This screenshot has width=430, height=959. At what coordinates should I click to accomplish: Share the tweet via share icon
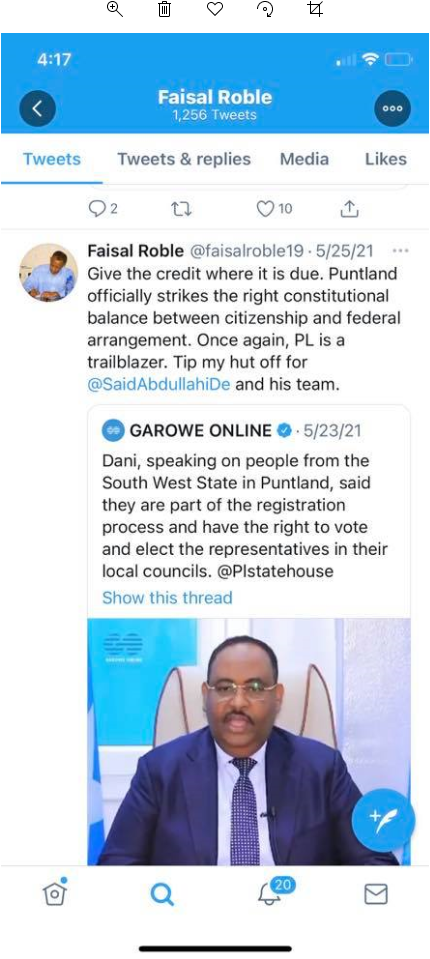pyautogui.click(x=349, y=209)
